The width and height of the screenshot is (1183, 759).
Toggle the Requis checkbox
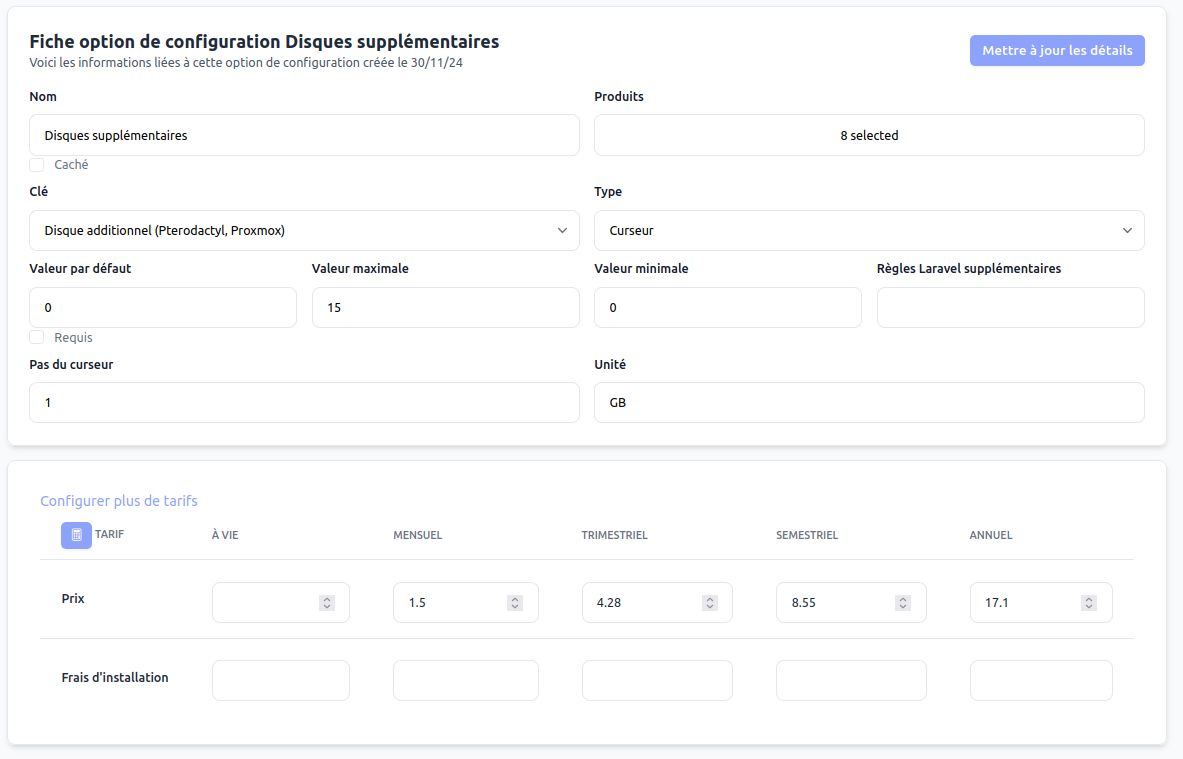point(37,338)
